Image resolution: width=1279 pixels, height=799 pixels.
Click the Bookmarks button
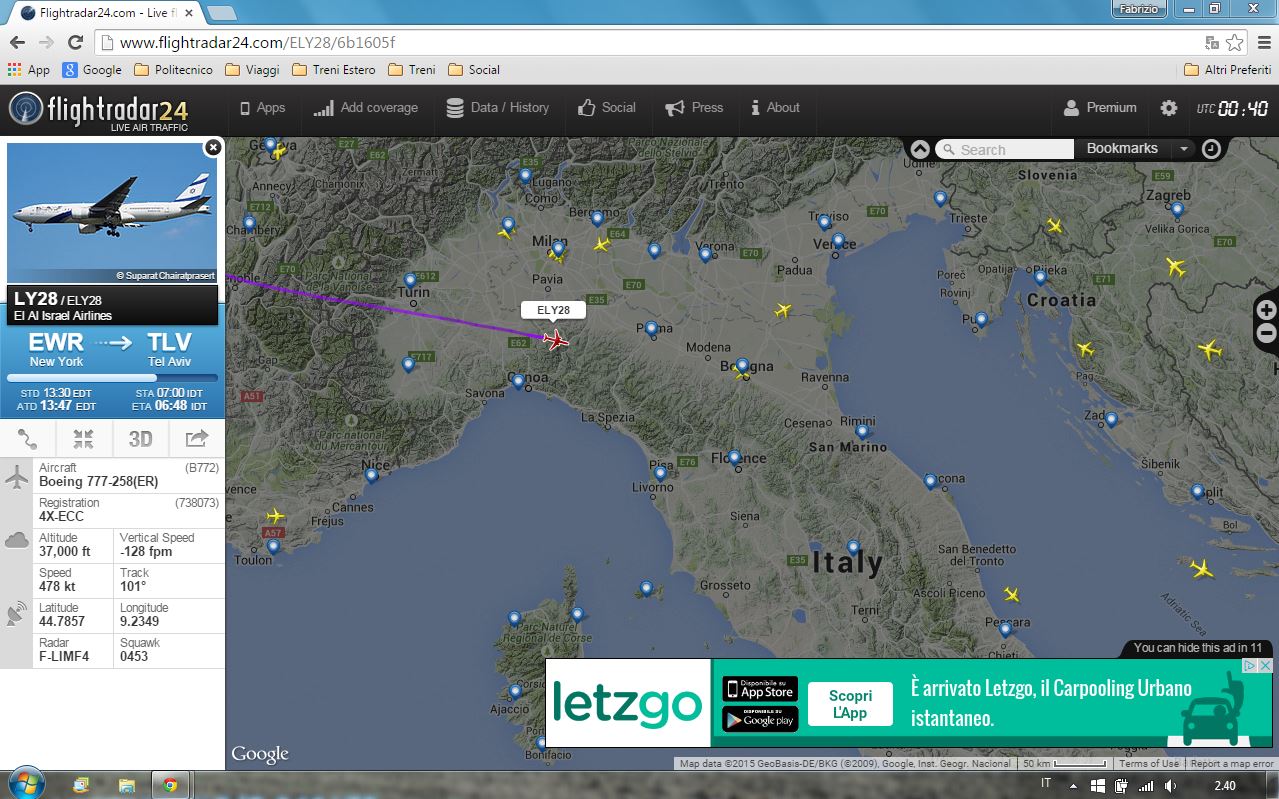1122,149
